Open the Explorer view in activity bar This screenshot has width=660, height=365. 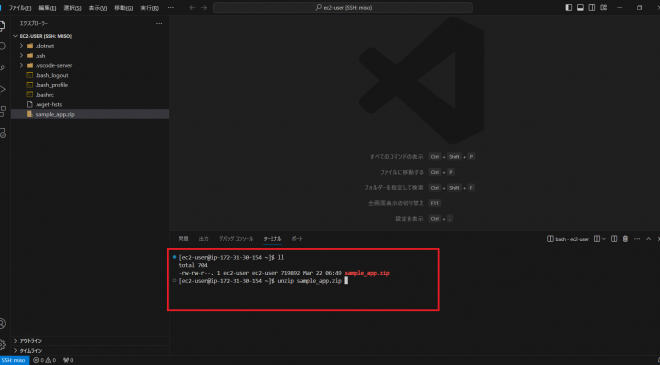[x=3, y=26]
